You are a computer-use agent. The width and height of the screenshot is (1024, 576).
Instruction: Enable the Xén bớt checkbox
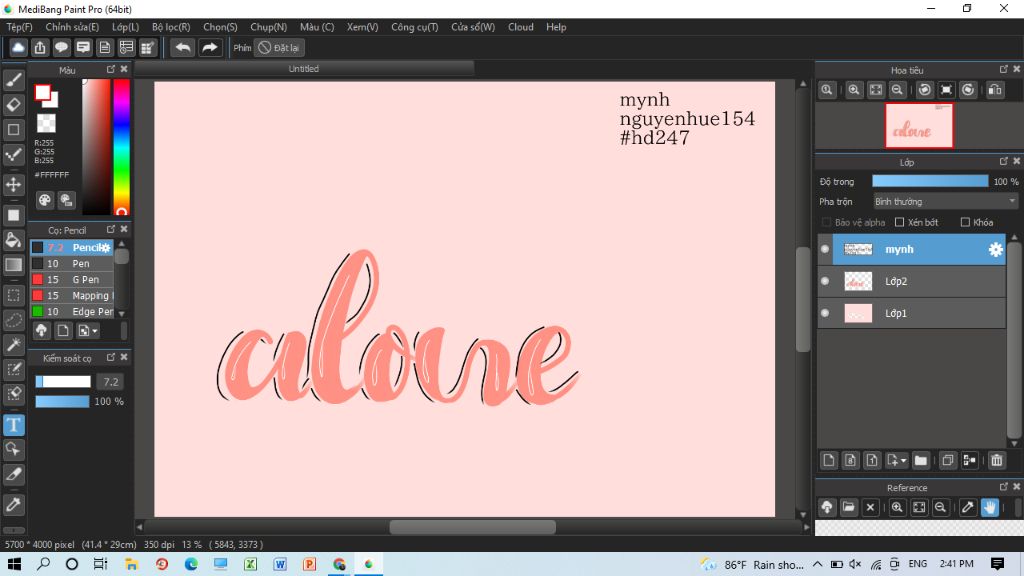click(899, 222)
